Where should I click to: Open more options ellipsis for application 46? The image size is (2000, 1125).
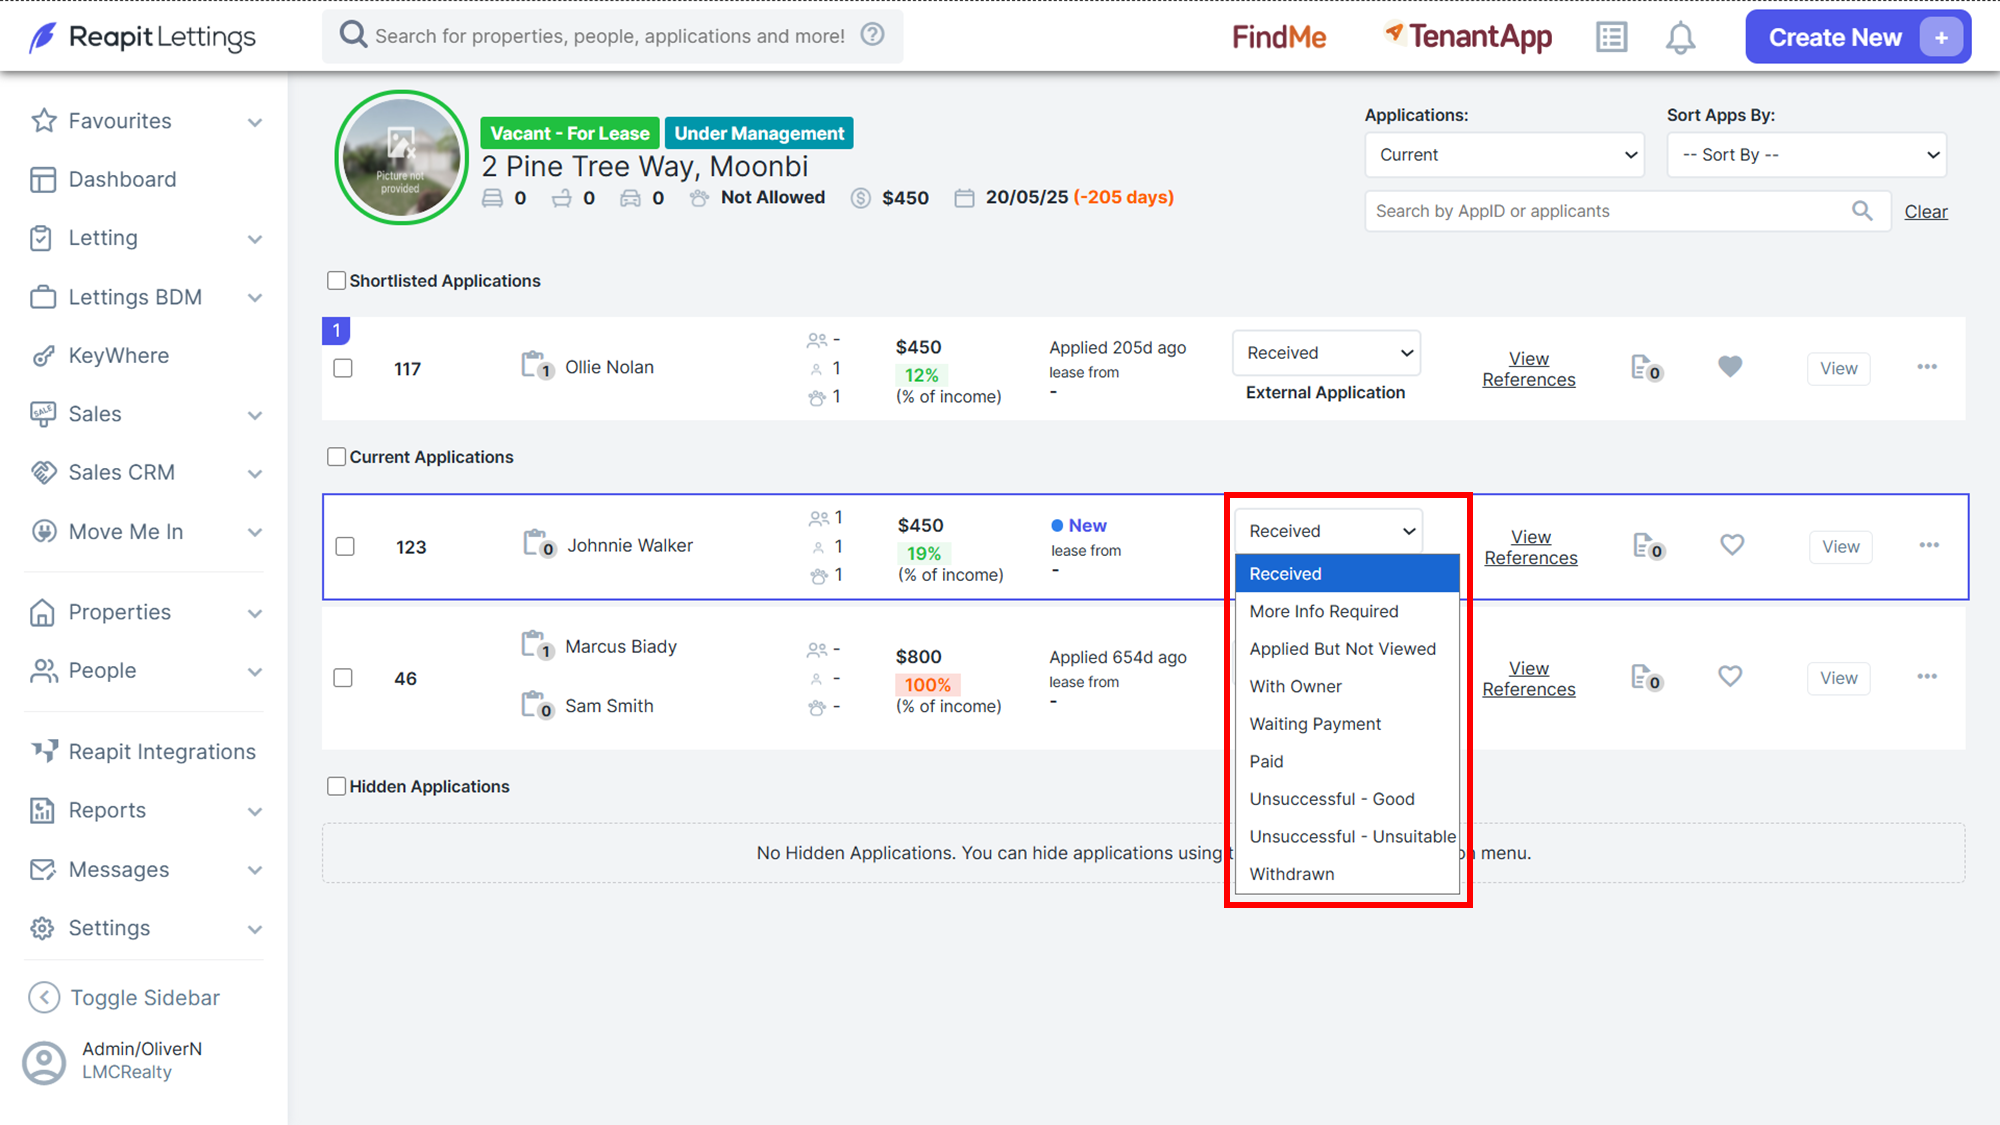(1927, 677)
